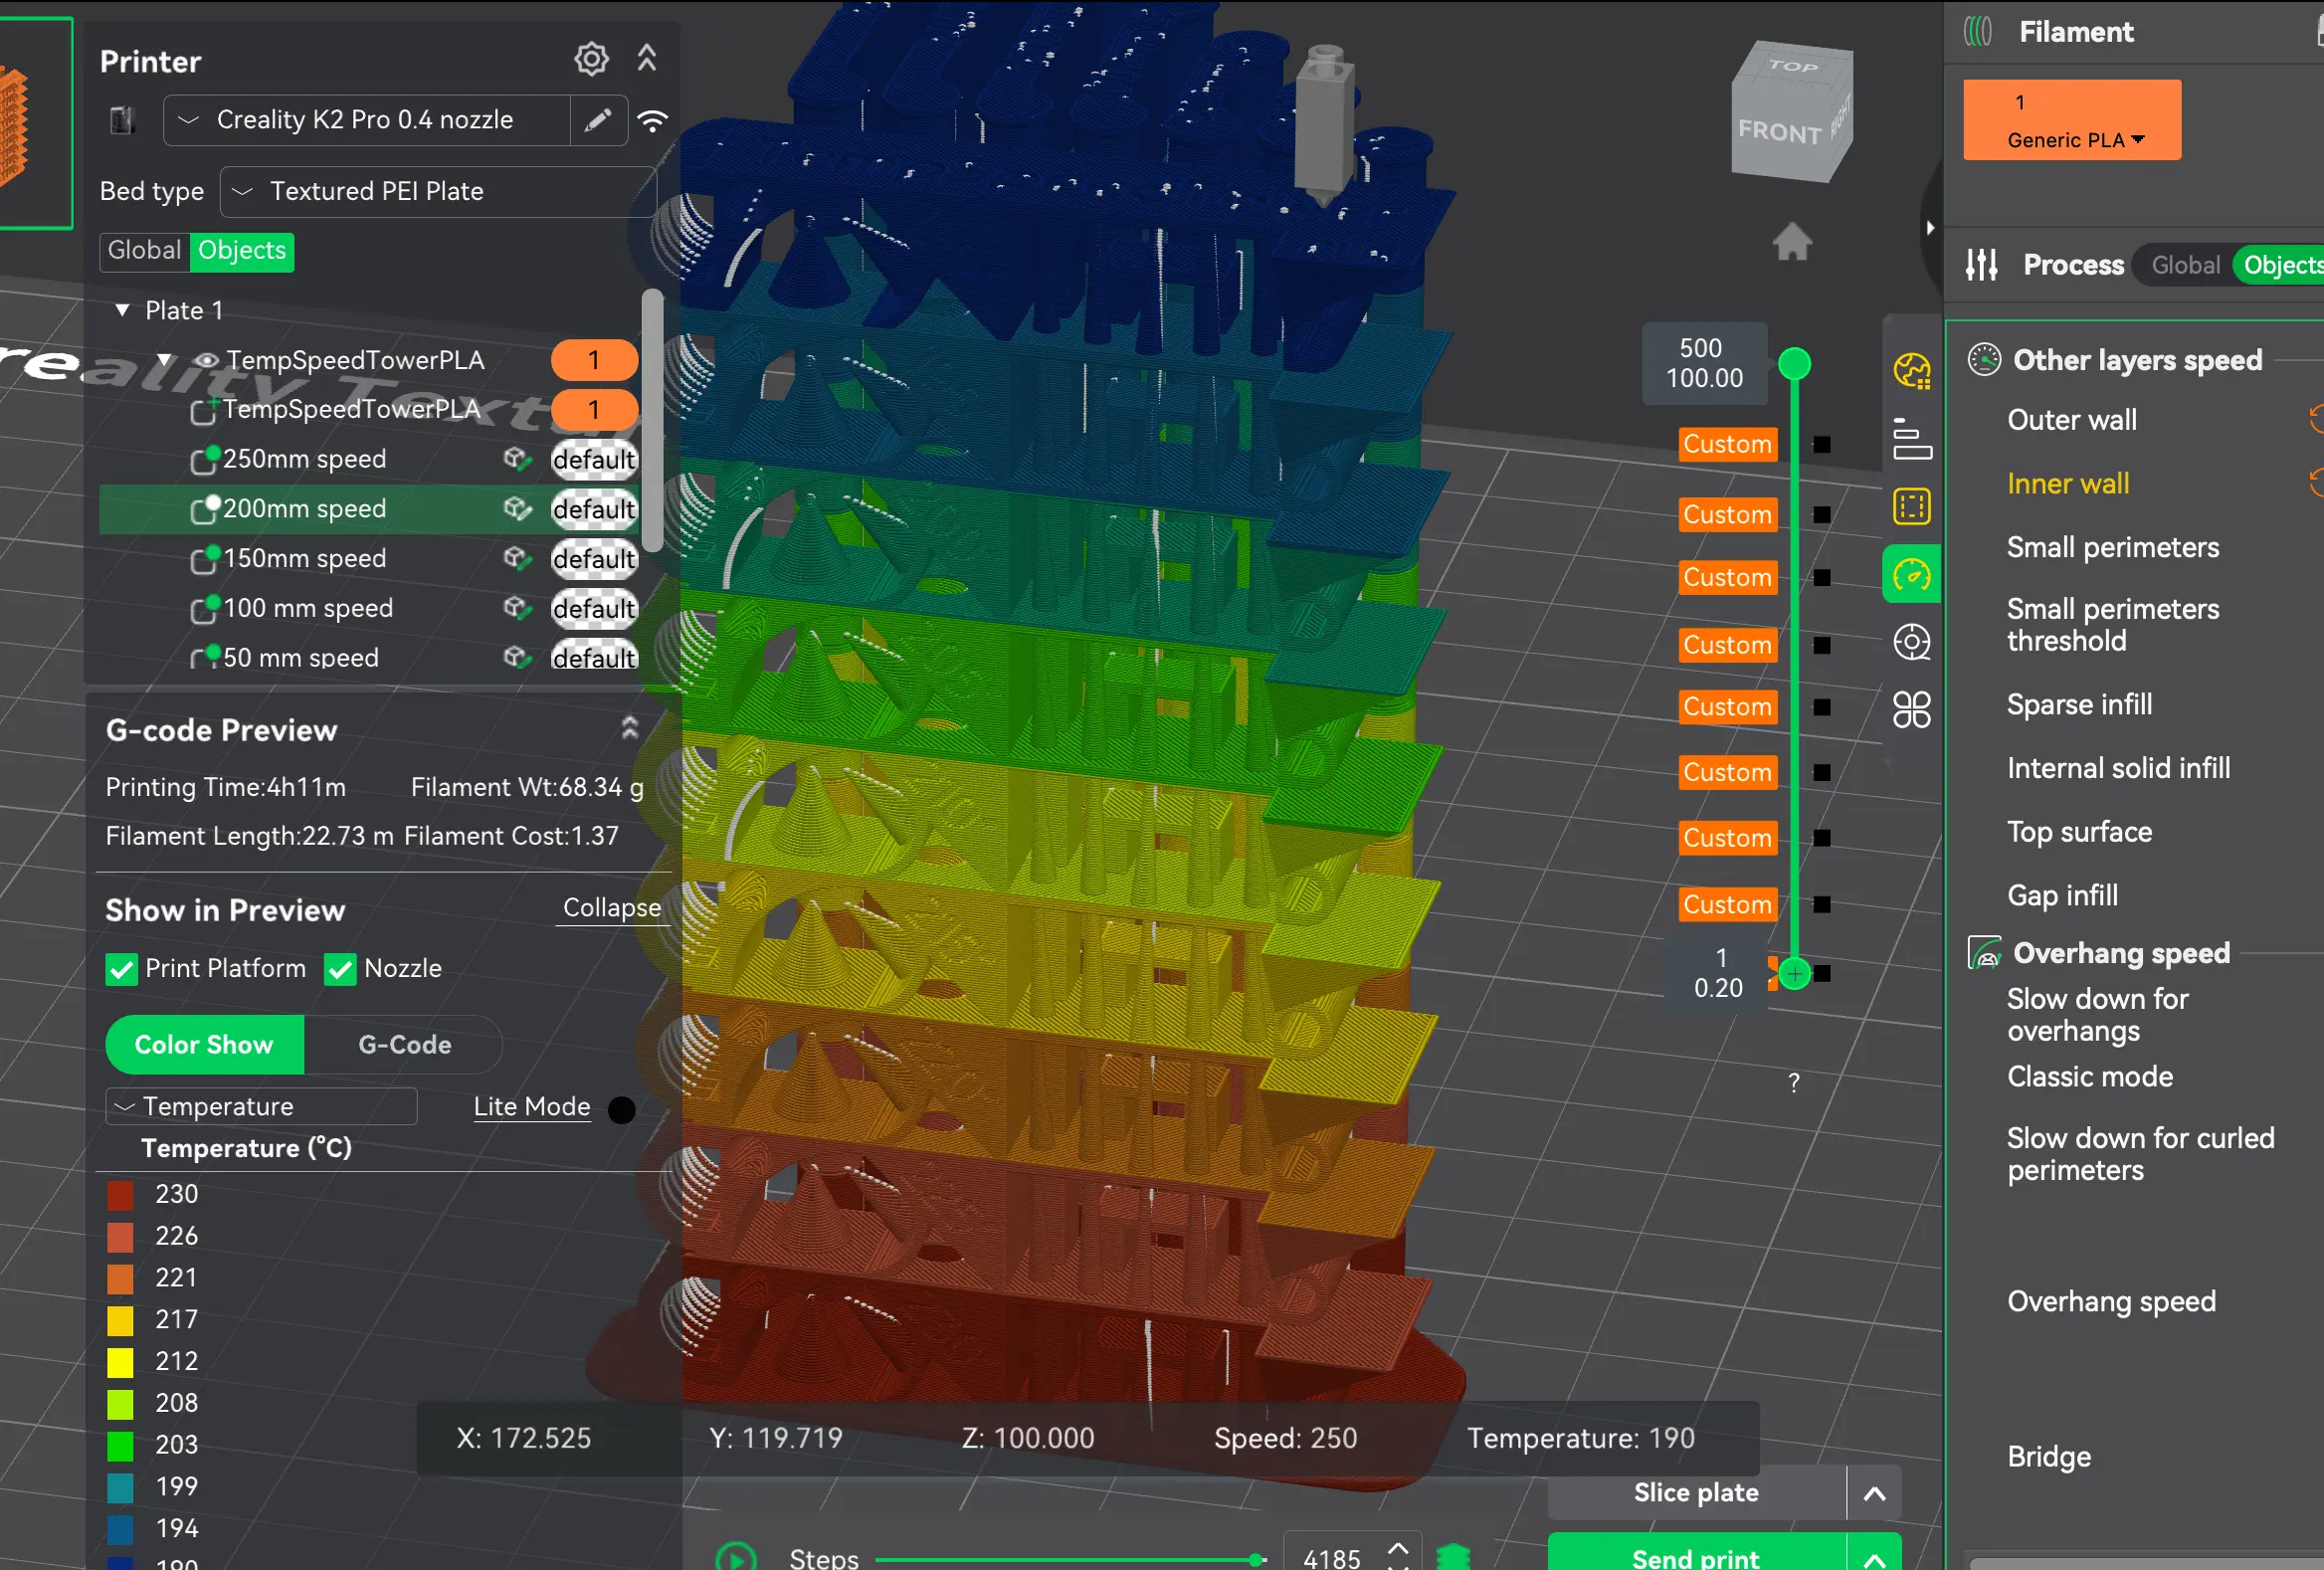Image resolution: width=2324 pixels, height=1570 pixels.
Task: Uncheck the Print Platform checkbox
Action: (x=121, y=969)
